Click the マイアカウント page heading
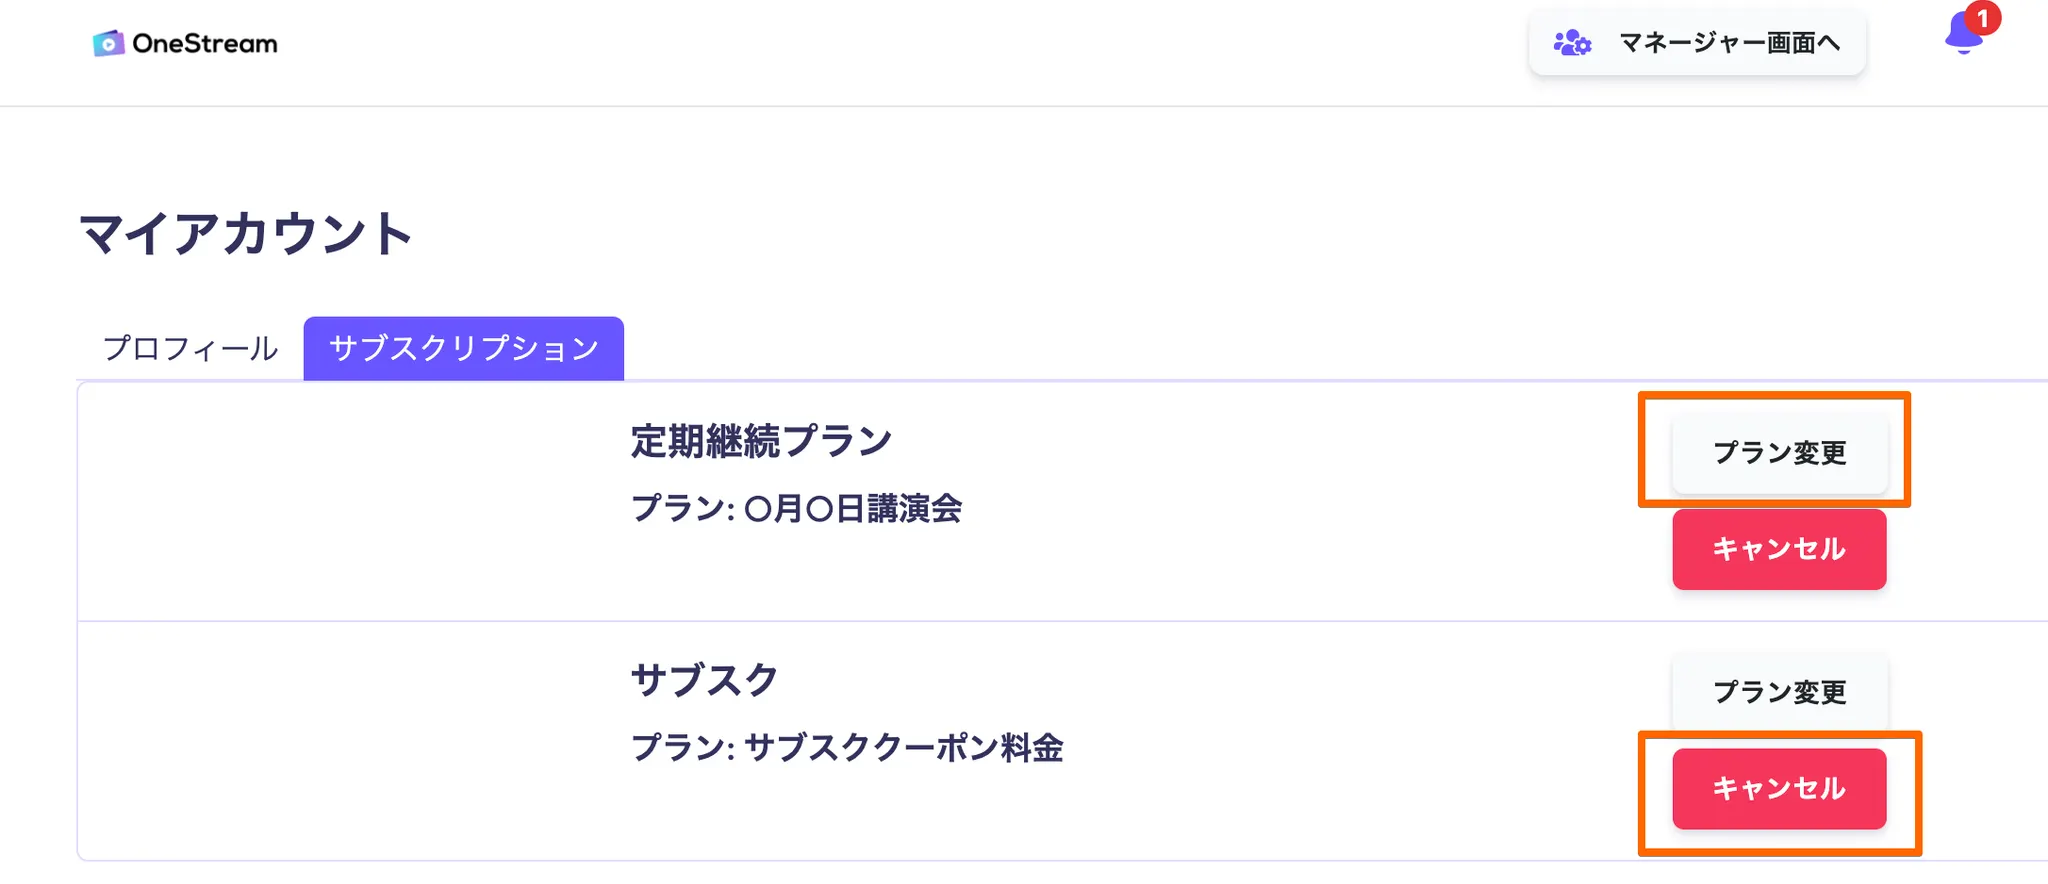This screenshot has height=884, width=2048. tap(246, 235)
